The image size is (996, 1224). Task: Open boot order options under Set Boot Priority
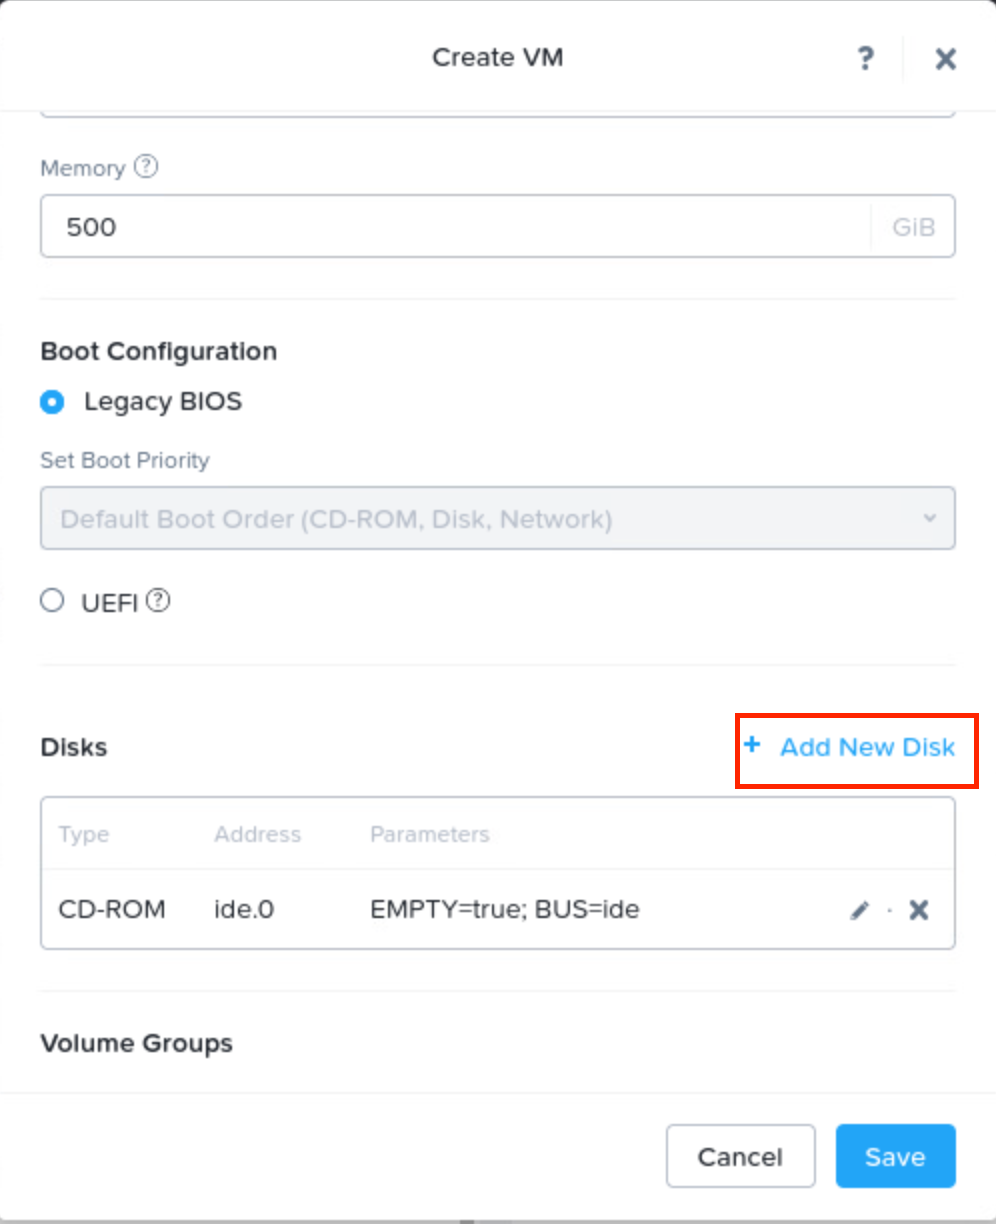pyautogui.click(x=498, y=518)
